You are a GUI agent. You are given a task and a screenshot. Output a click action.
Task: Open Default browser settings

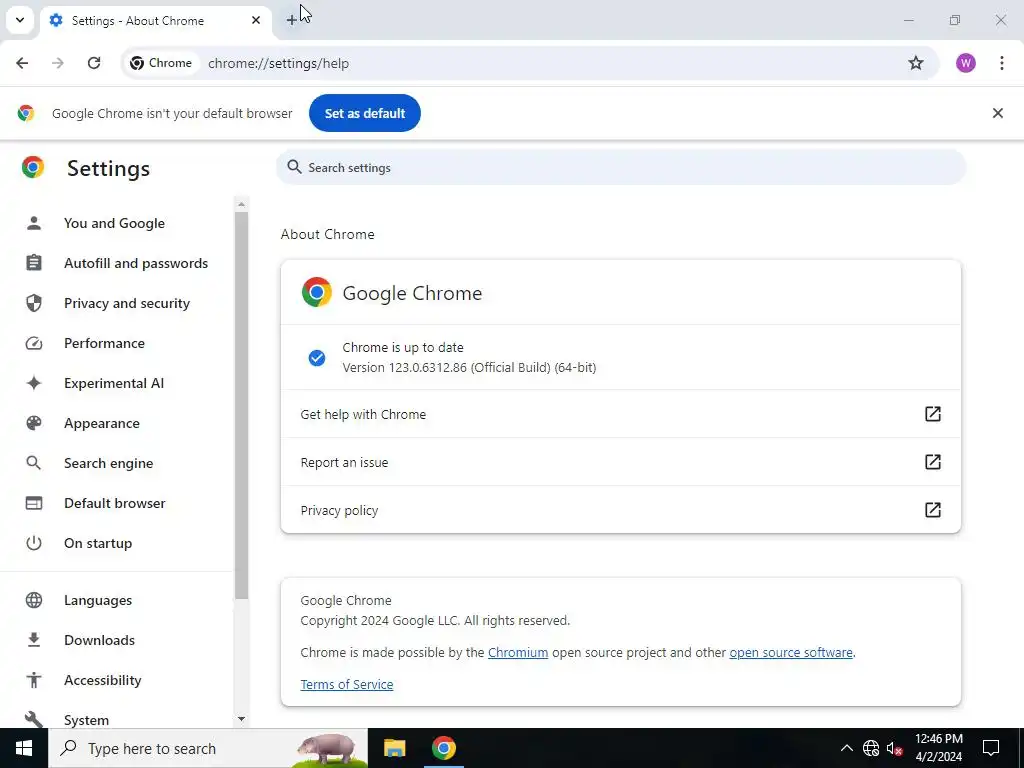coord(114,503)
